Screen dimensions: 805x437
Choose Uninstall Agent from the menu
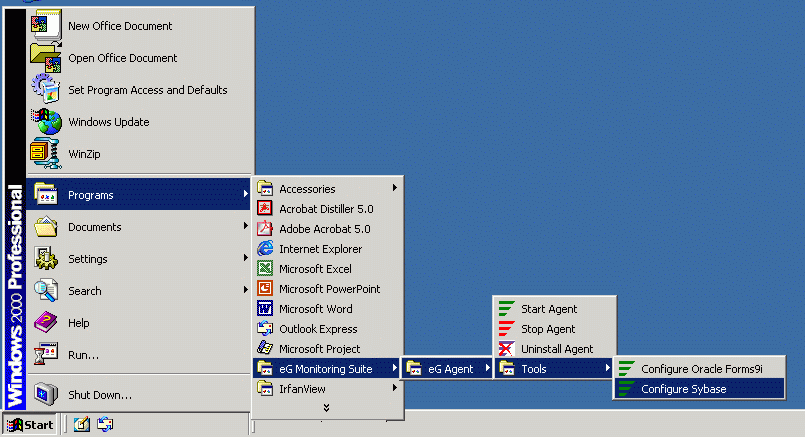coord(554,349)
